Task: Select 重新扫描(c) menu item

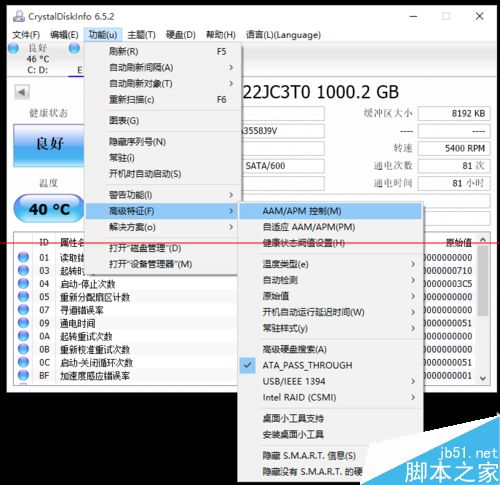Action: (x=163, y=100)
